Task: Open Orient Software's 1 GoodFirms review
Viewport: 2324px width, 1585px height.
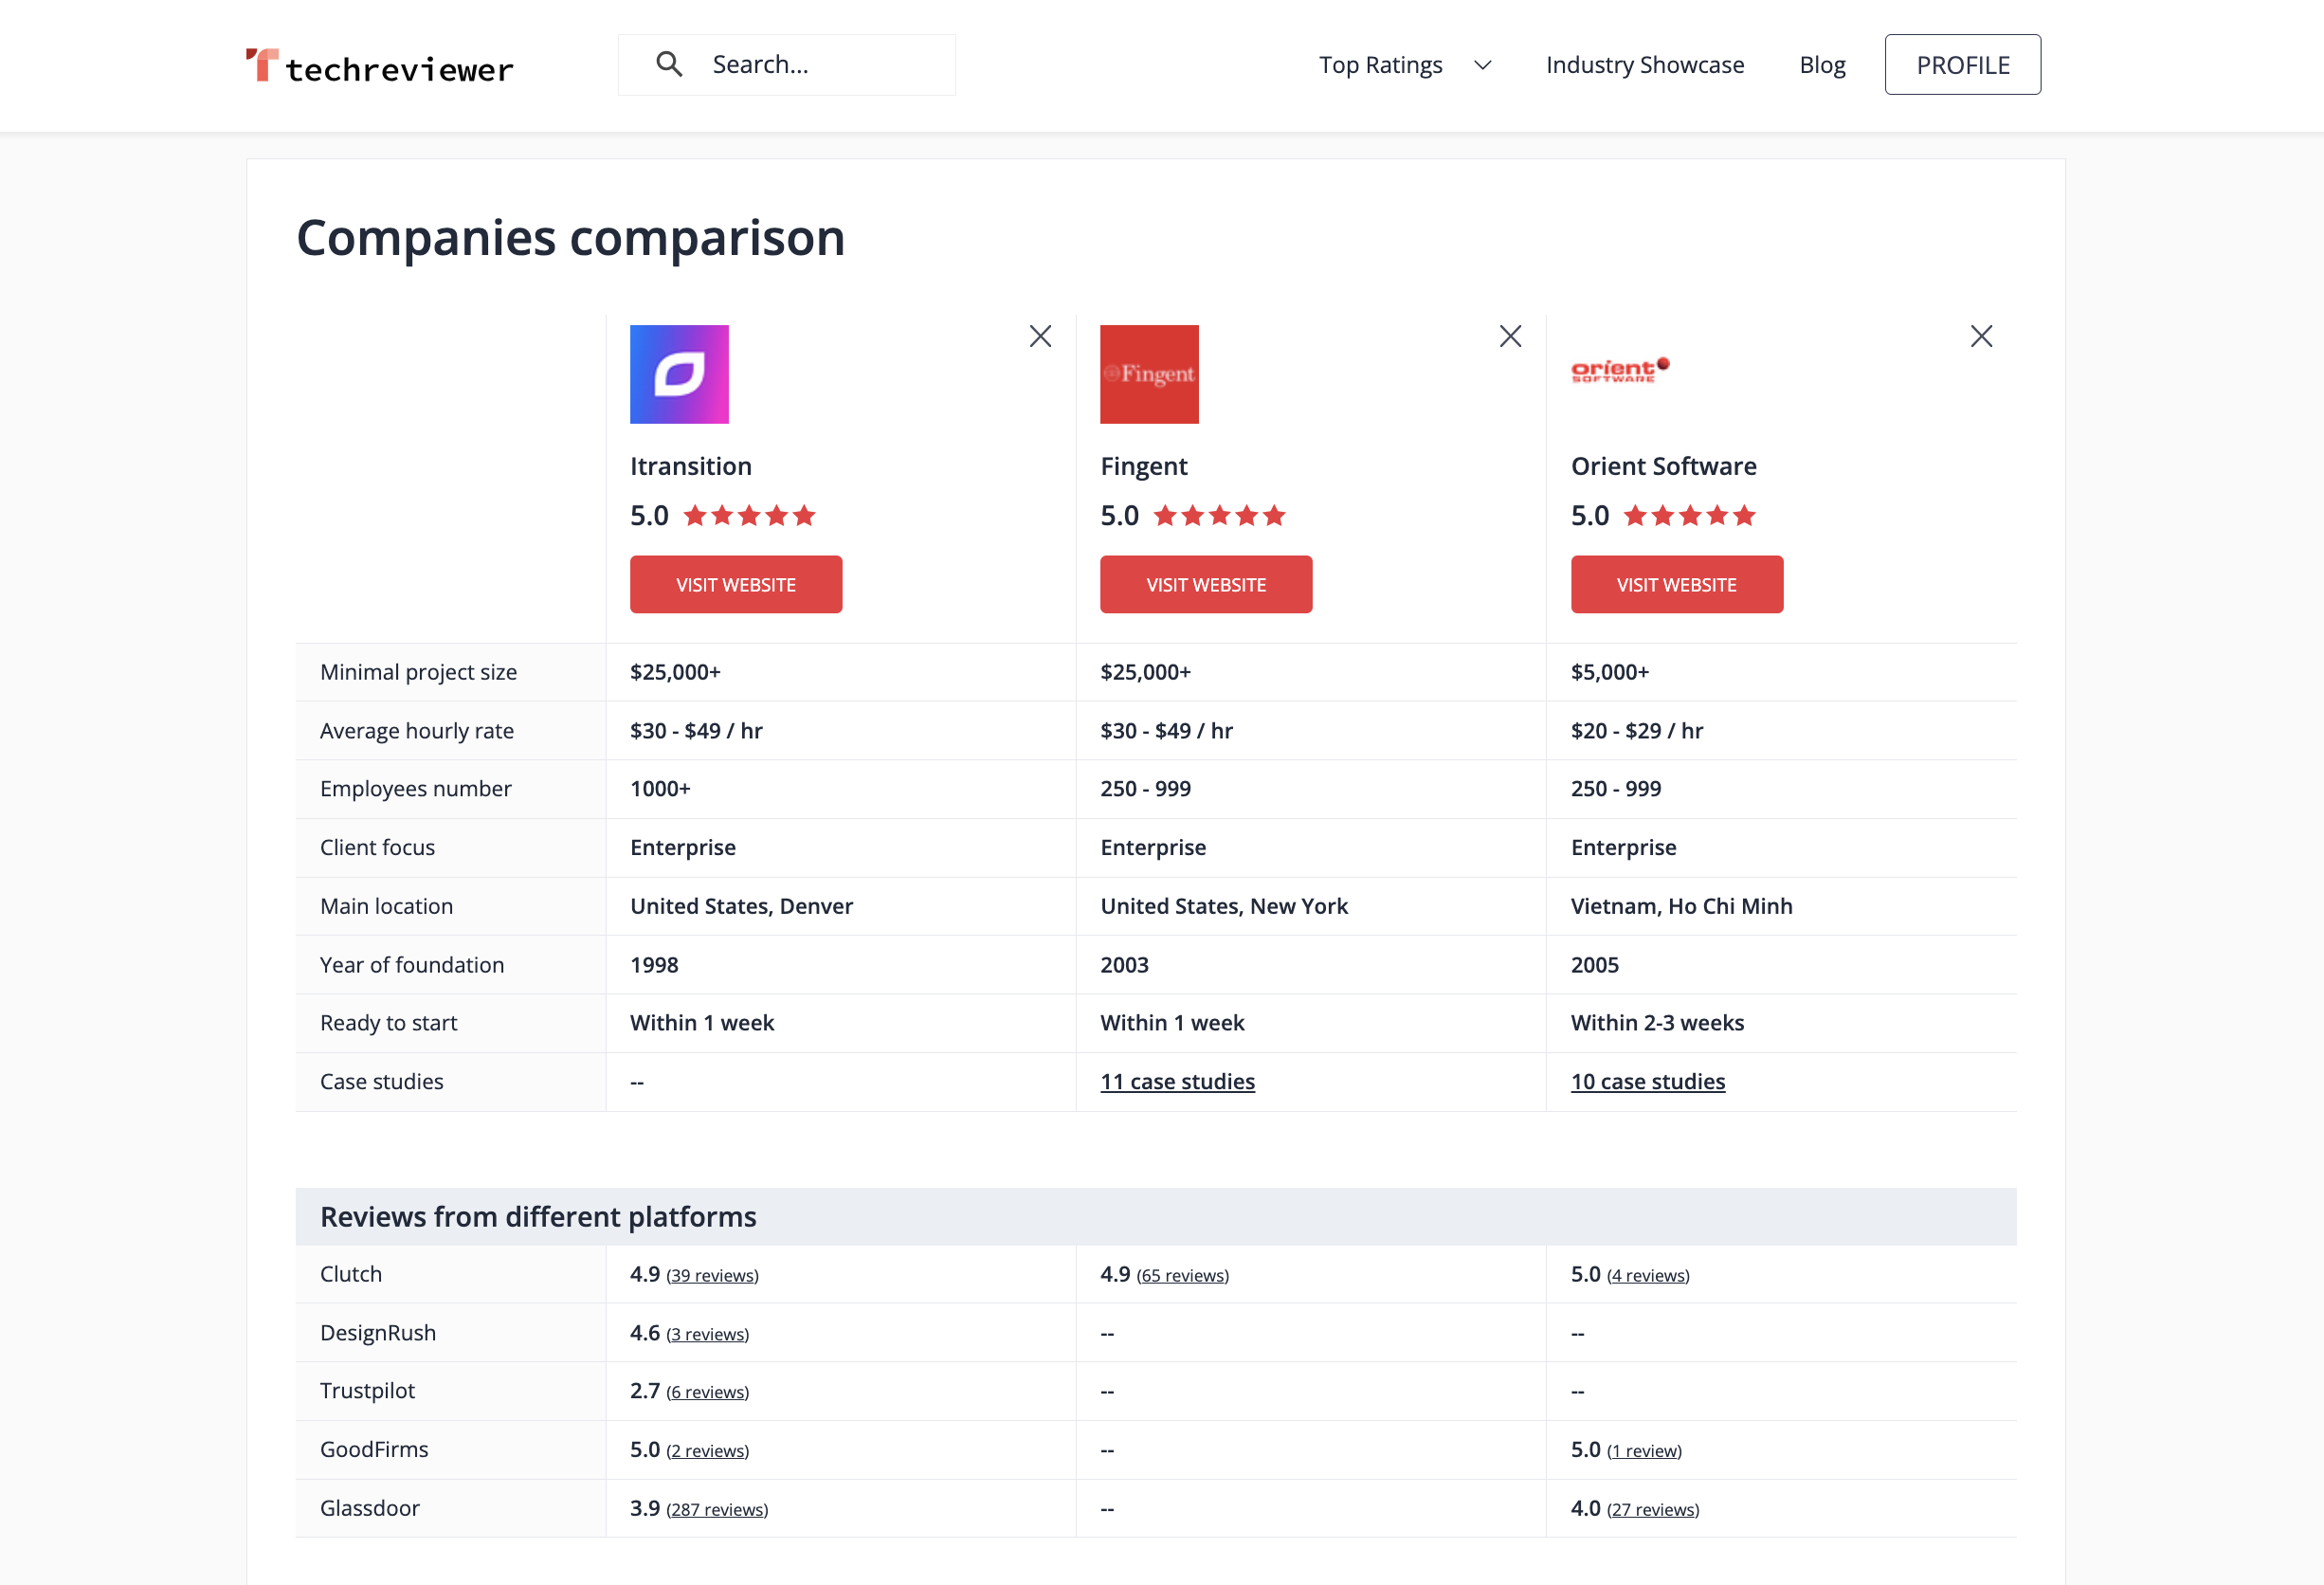Action: tap(1644, 1452)
